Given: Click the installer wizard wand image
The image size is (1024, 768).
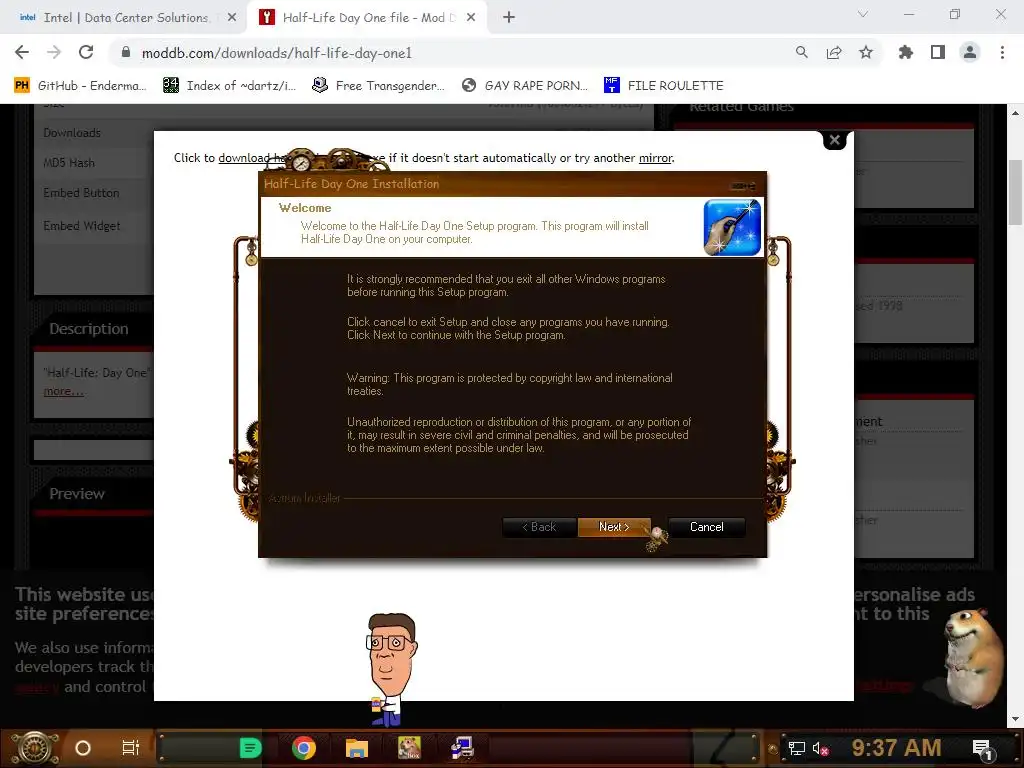Looking at the screenshot, I should tap(732, 227).
